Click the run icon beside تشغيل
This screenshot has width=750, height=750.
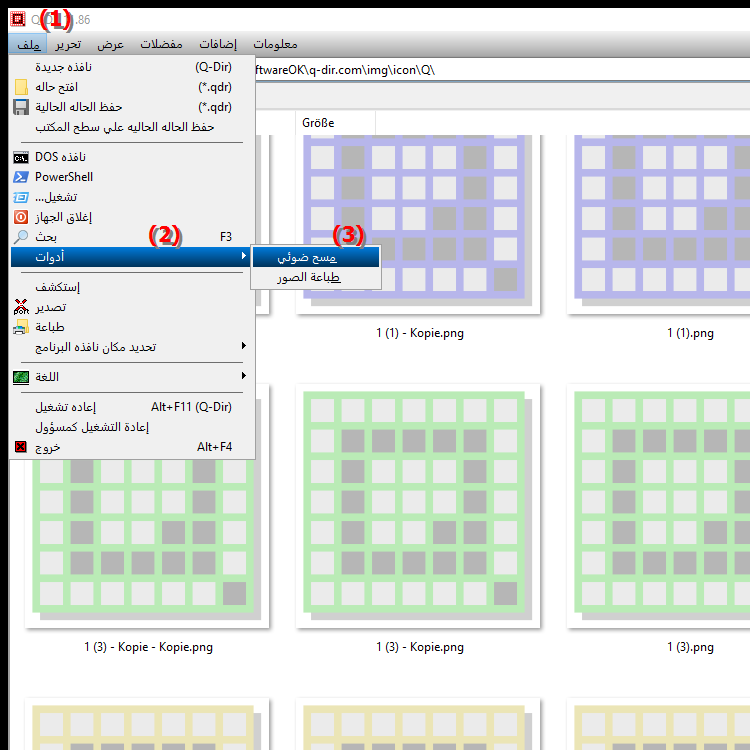[21, 197]
